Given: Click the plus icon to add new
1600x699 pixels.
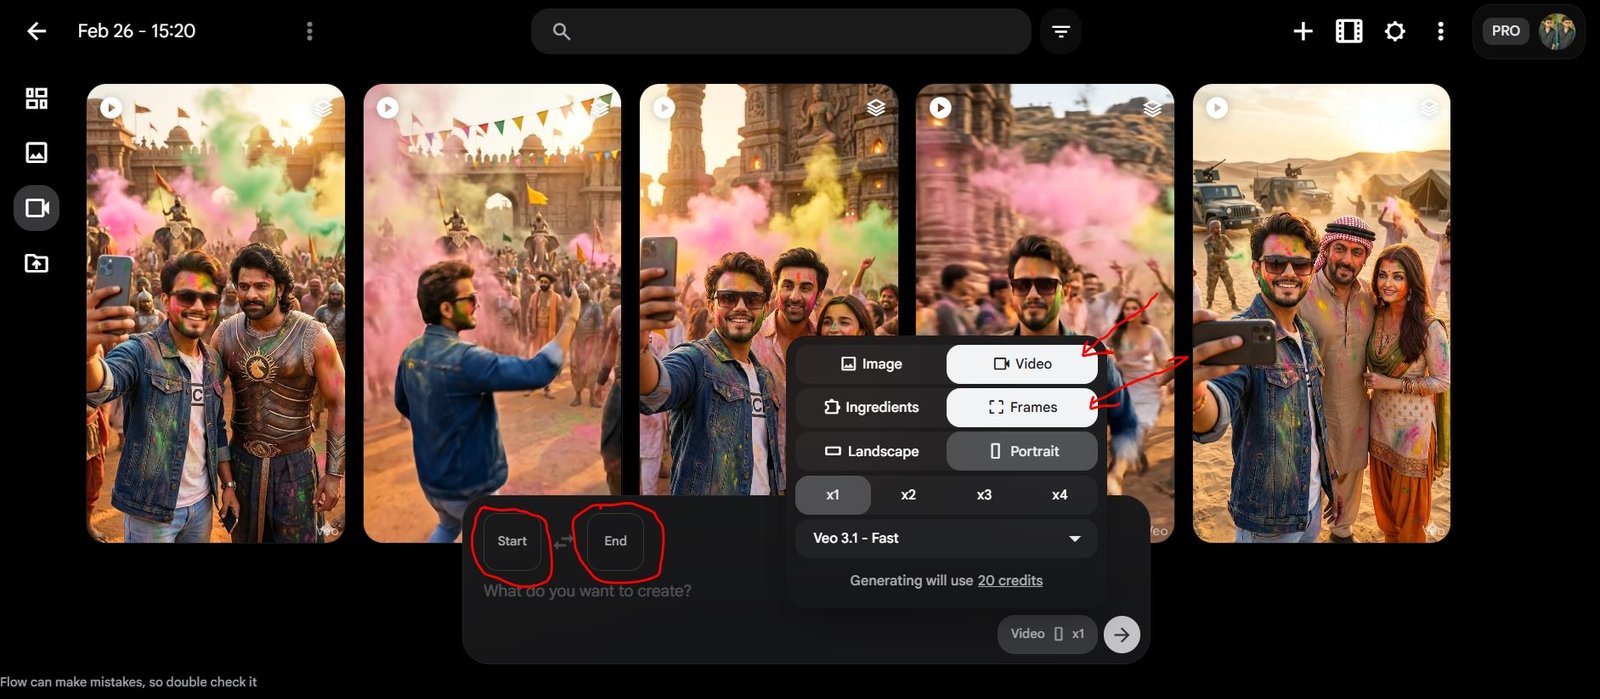Looking at the screenshot, I should (x=1302, y=32).
